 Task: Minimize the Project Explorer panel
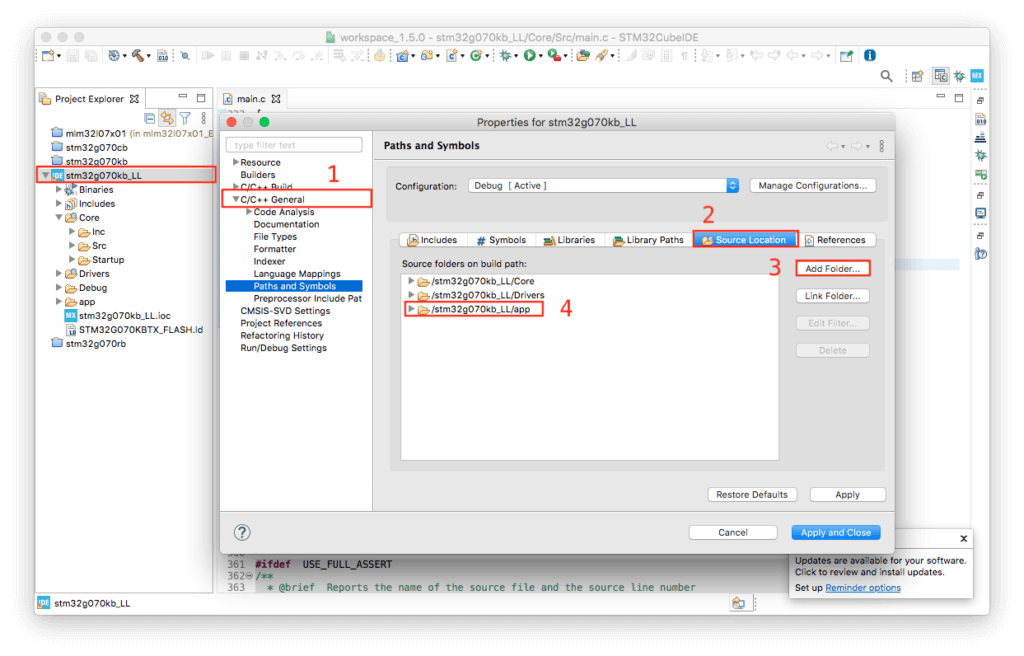click(x=183, y=97)
